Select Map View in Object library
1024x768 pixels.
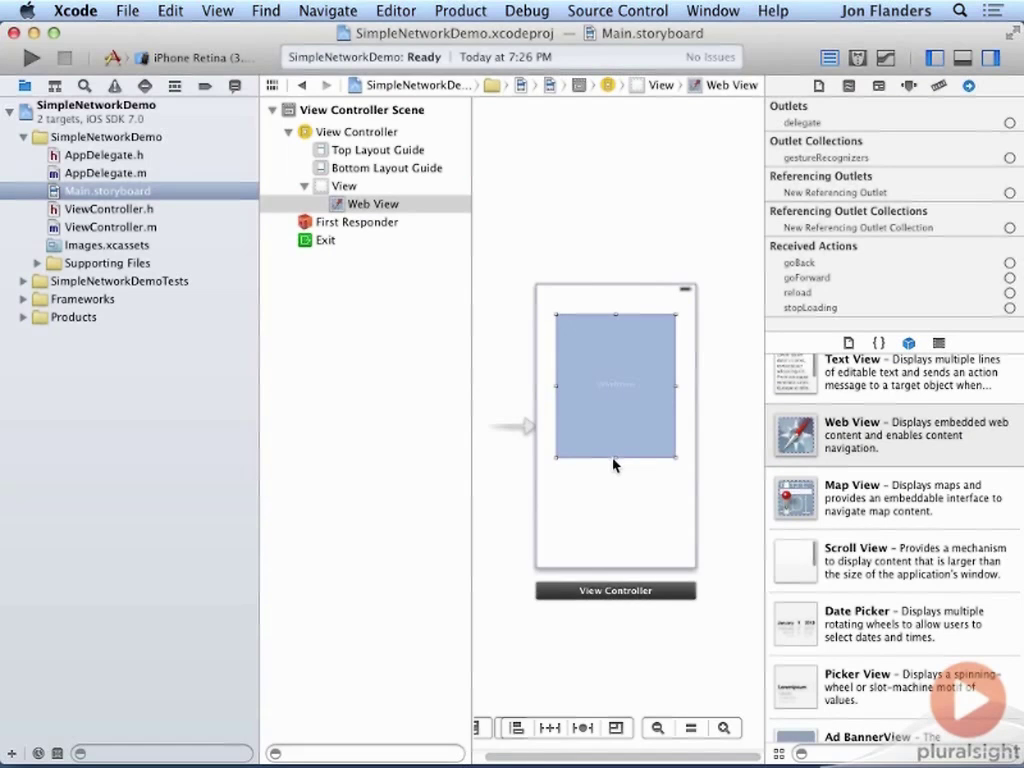(895, 498)
